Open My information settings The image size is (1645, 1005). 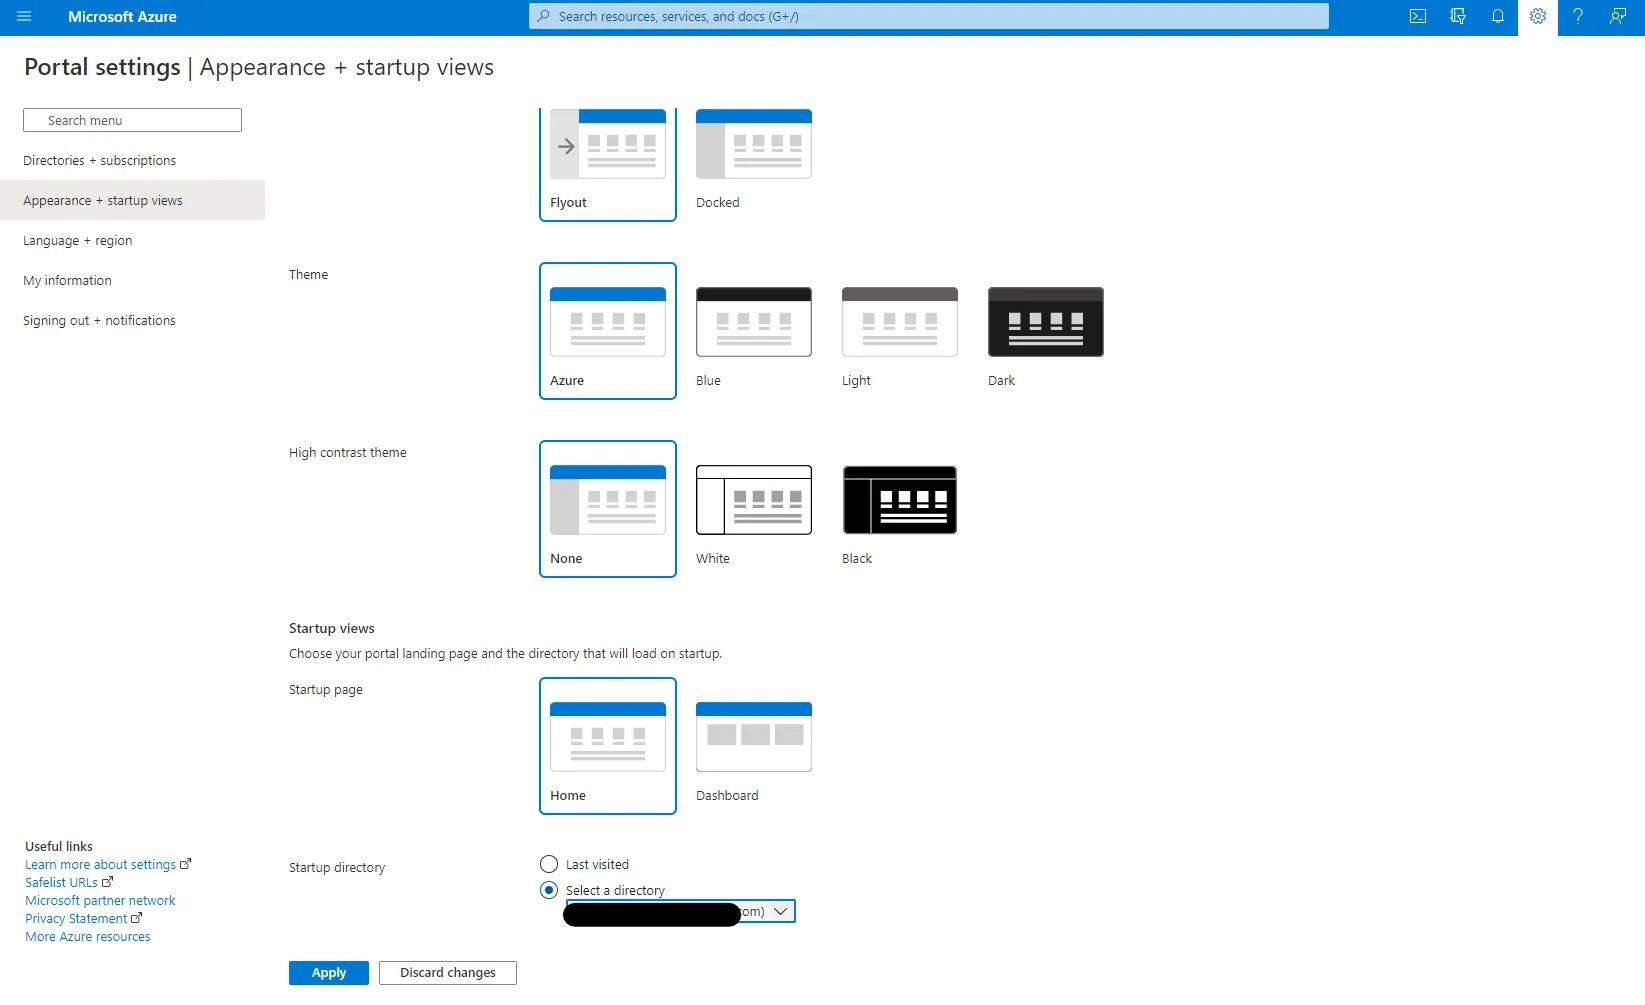tap(132, 280)
